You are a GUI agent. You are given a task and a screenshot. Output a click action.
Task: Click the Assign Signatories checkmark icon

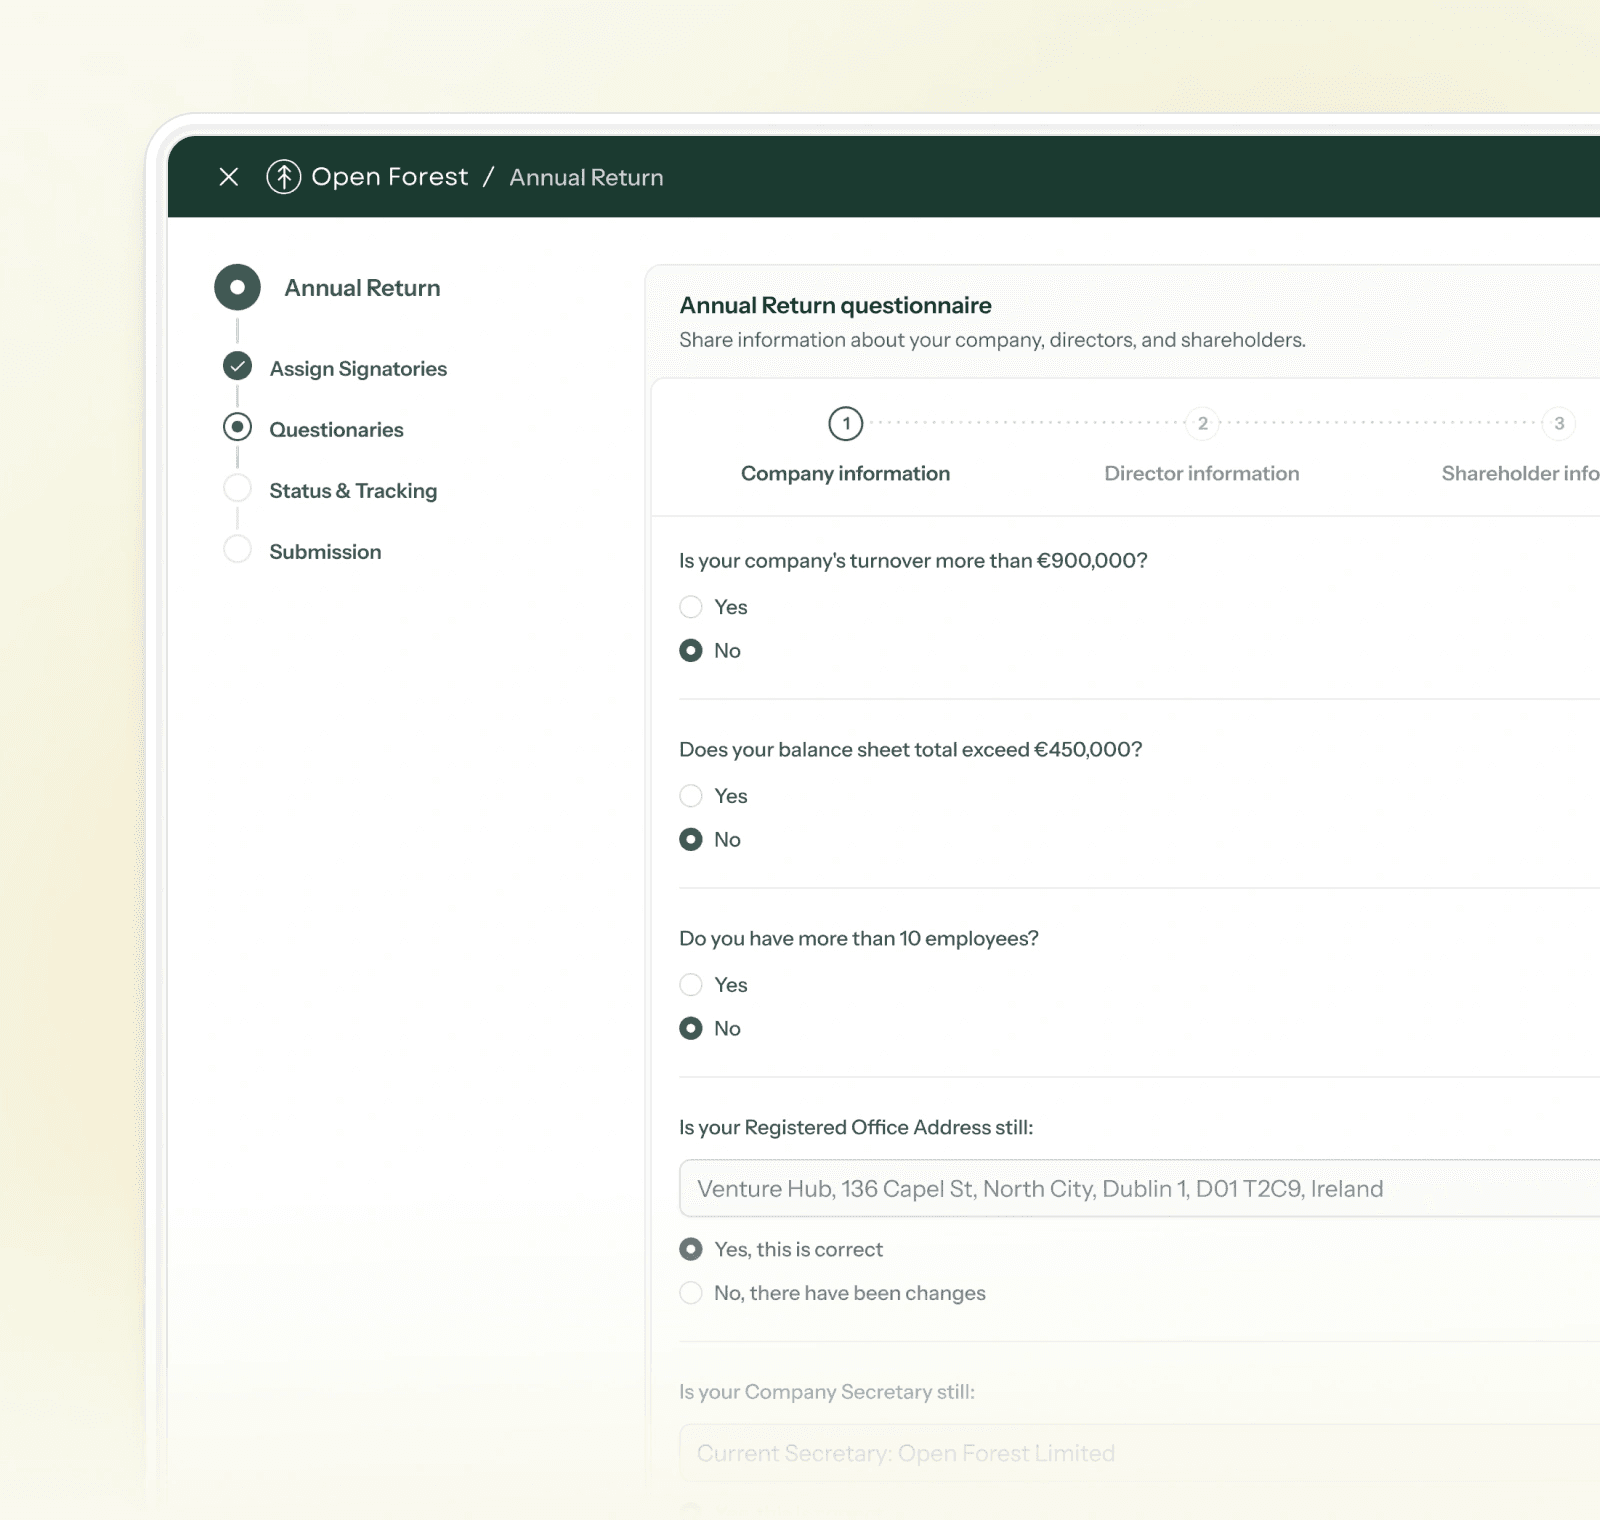pyautogui.click(x=237, y=366)
